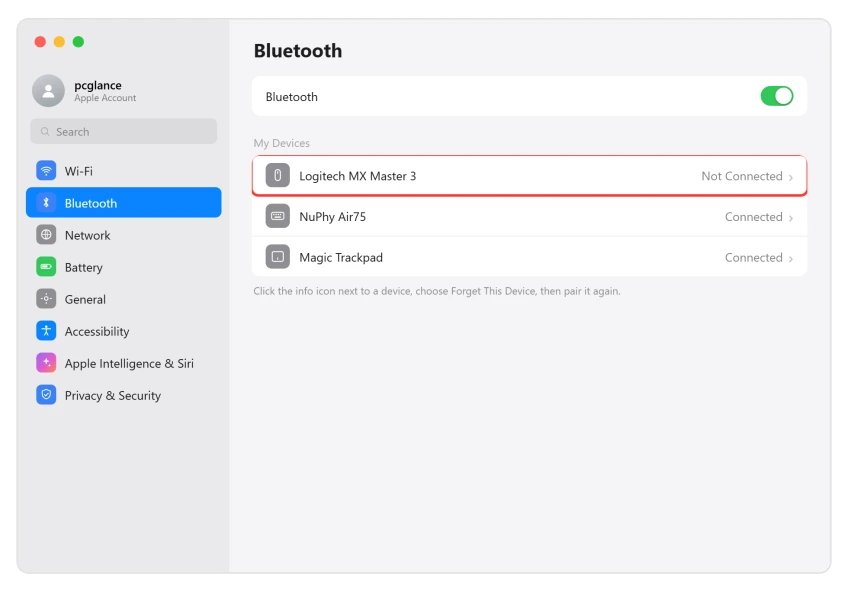Click the pcglance account avatar

[48, 91]
